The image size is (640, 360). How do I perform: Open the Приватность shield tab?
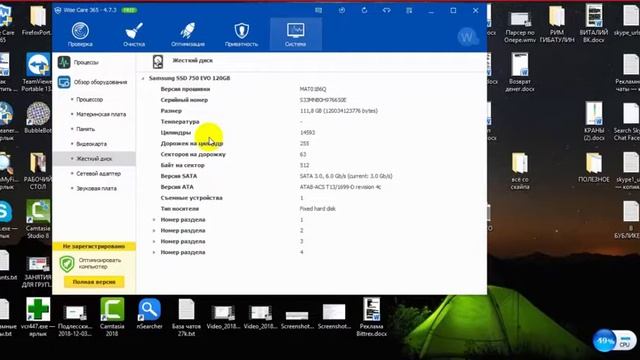(241, 35)
